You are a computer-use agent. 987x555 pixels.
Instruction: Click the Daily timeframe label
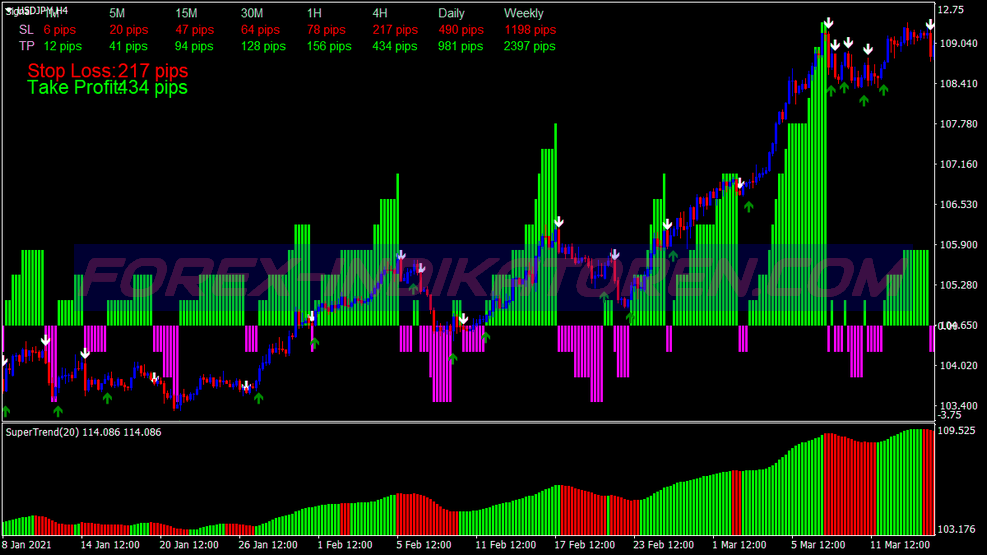[x=451, y=13]
